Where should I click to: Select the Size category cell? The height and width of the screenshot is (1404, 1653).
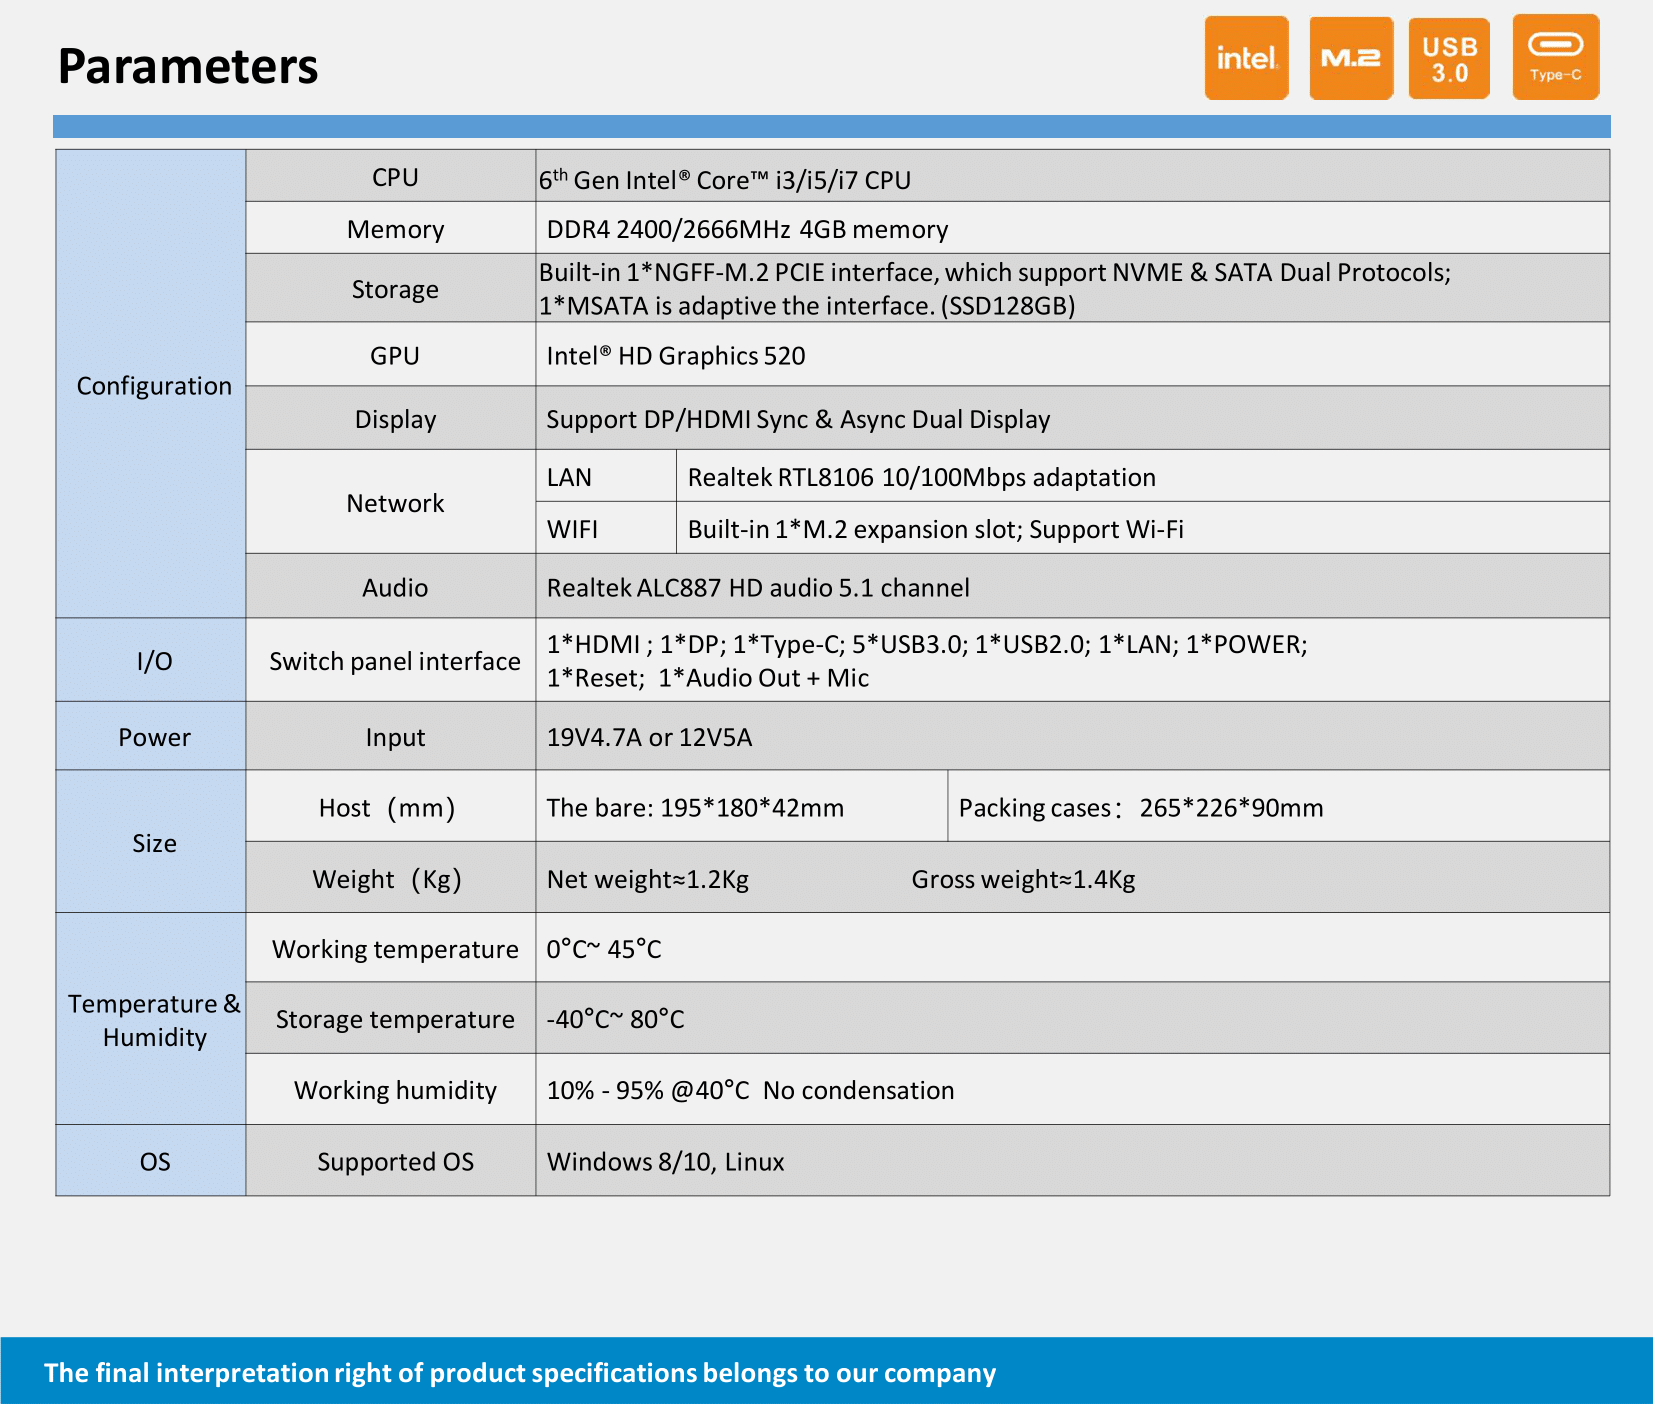[151, 841]
